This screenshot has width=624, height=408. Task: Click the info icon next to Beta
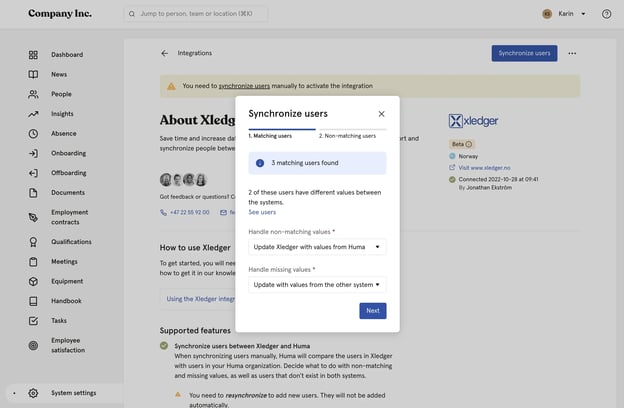pos(469,144)
